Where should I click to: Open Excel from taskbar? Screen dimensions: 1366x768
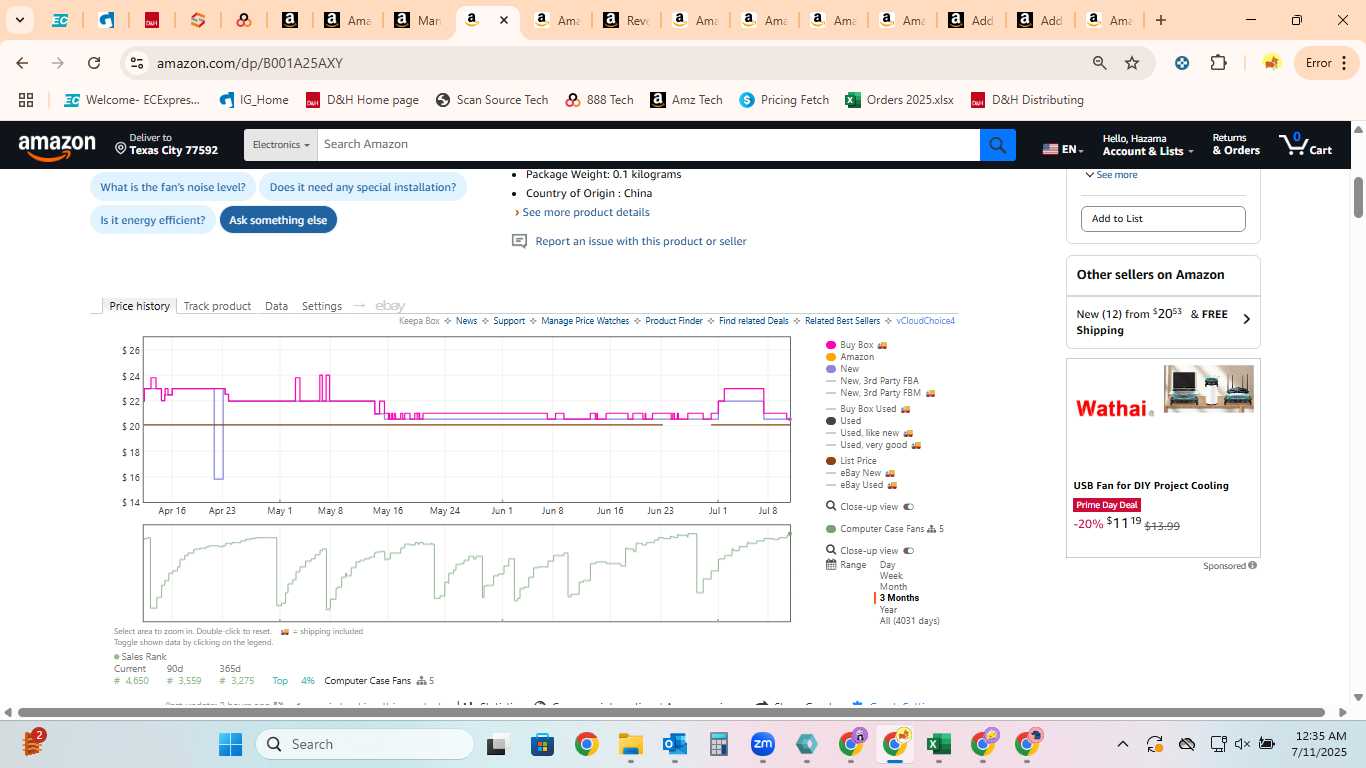pyautogui.click(x=938, y=744)
